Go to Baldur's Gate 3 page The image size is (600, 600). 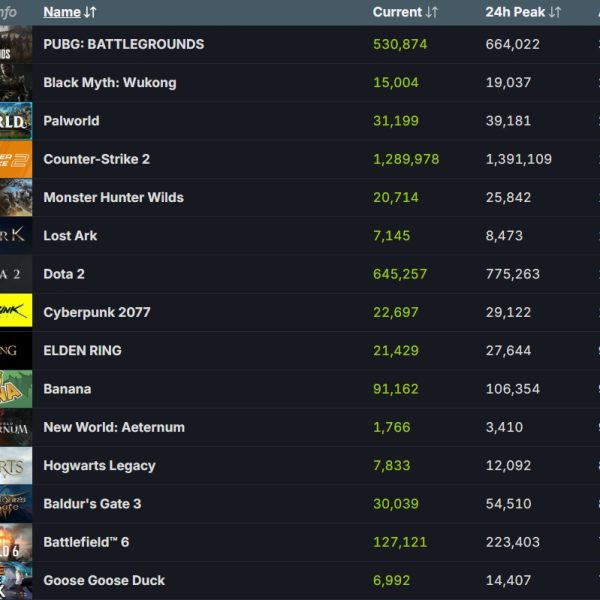point(92,504)
